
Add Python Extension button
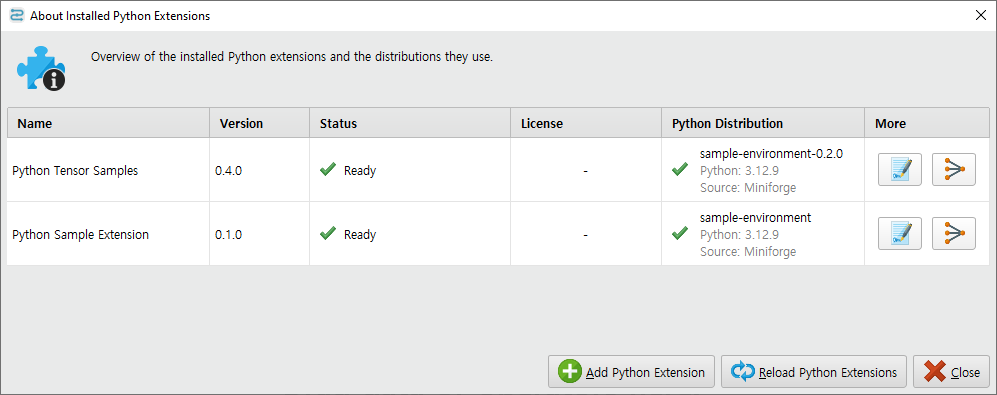tap(631, 371)
